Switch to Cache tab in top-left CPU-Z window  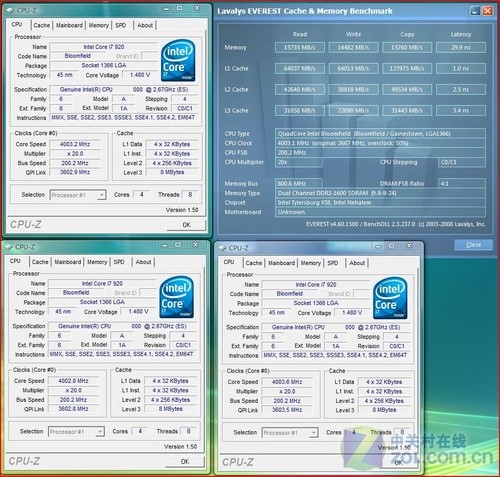coord(42,25)
